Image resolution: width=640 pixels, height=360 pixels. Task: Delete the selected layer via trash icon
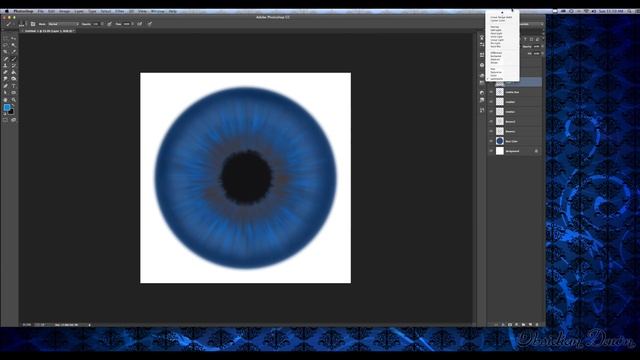(537, 324)
